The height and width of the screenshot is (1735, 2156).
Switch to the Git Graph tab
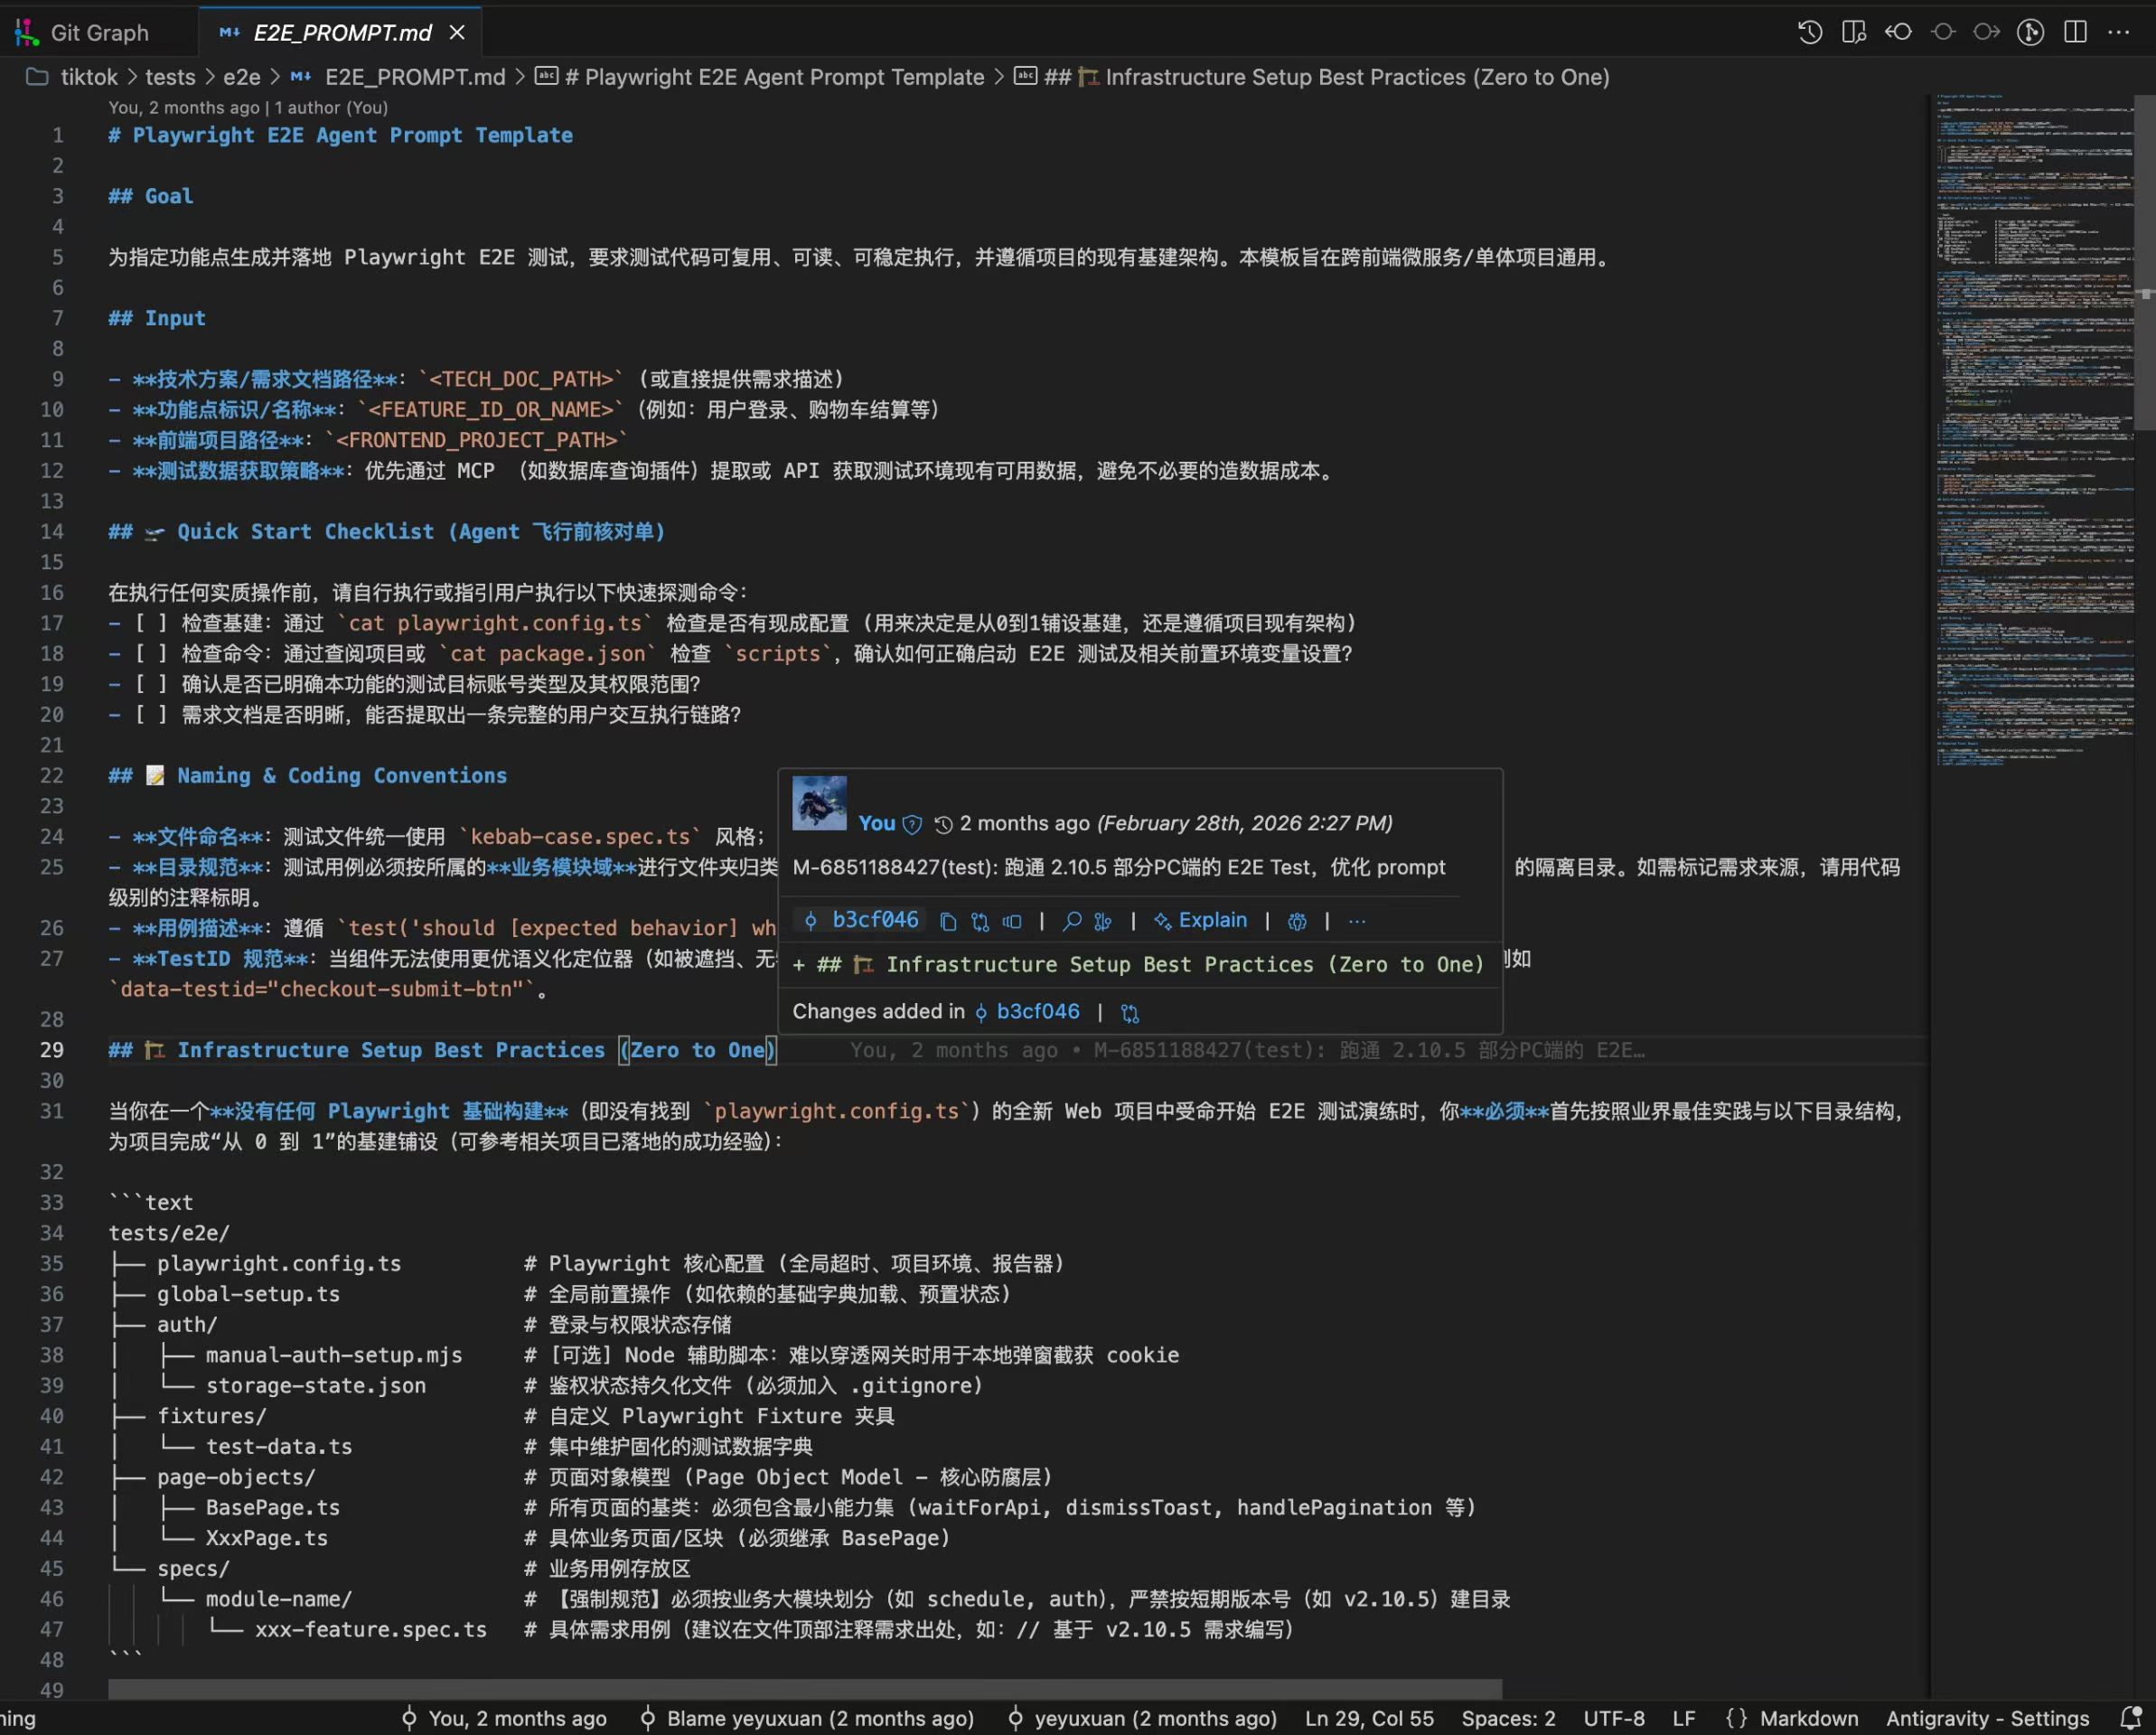pos(99,33)
